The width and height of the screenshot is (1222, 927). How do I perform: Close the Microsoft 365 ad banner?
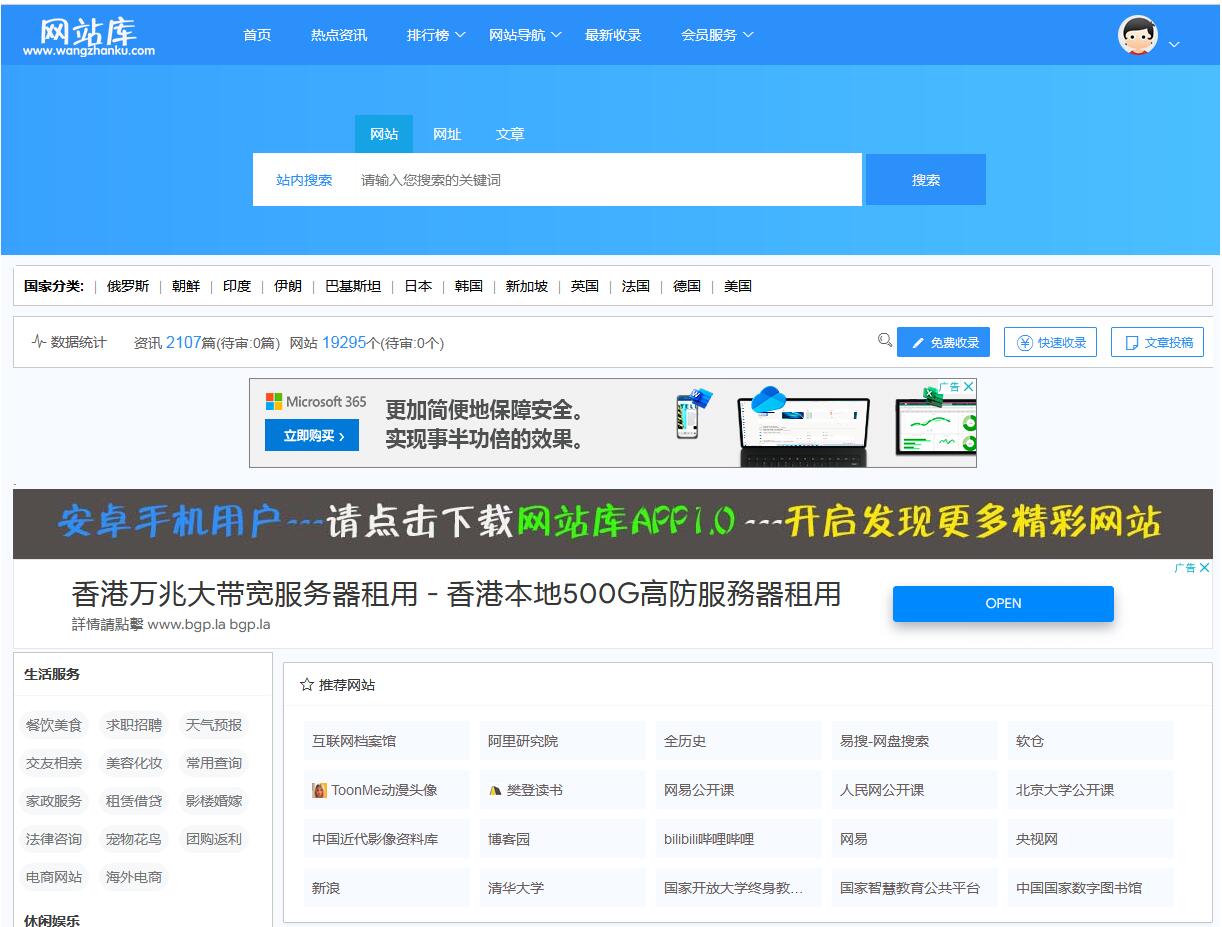968,387
